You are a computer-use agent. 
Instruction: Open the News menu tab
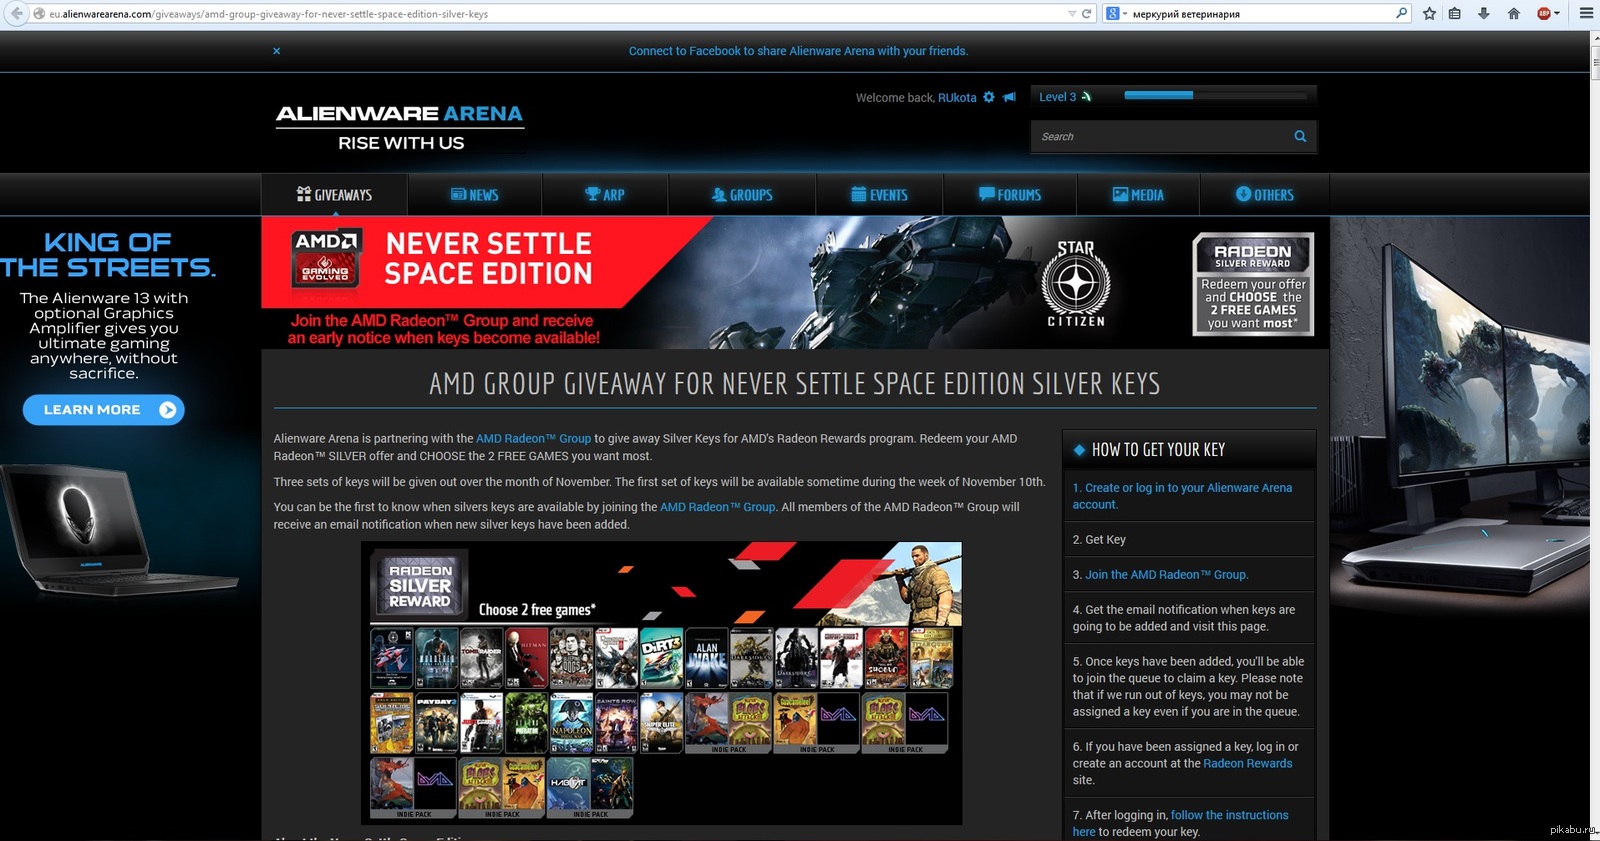(x=474, y=195)
